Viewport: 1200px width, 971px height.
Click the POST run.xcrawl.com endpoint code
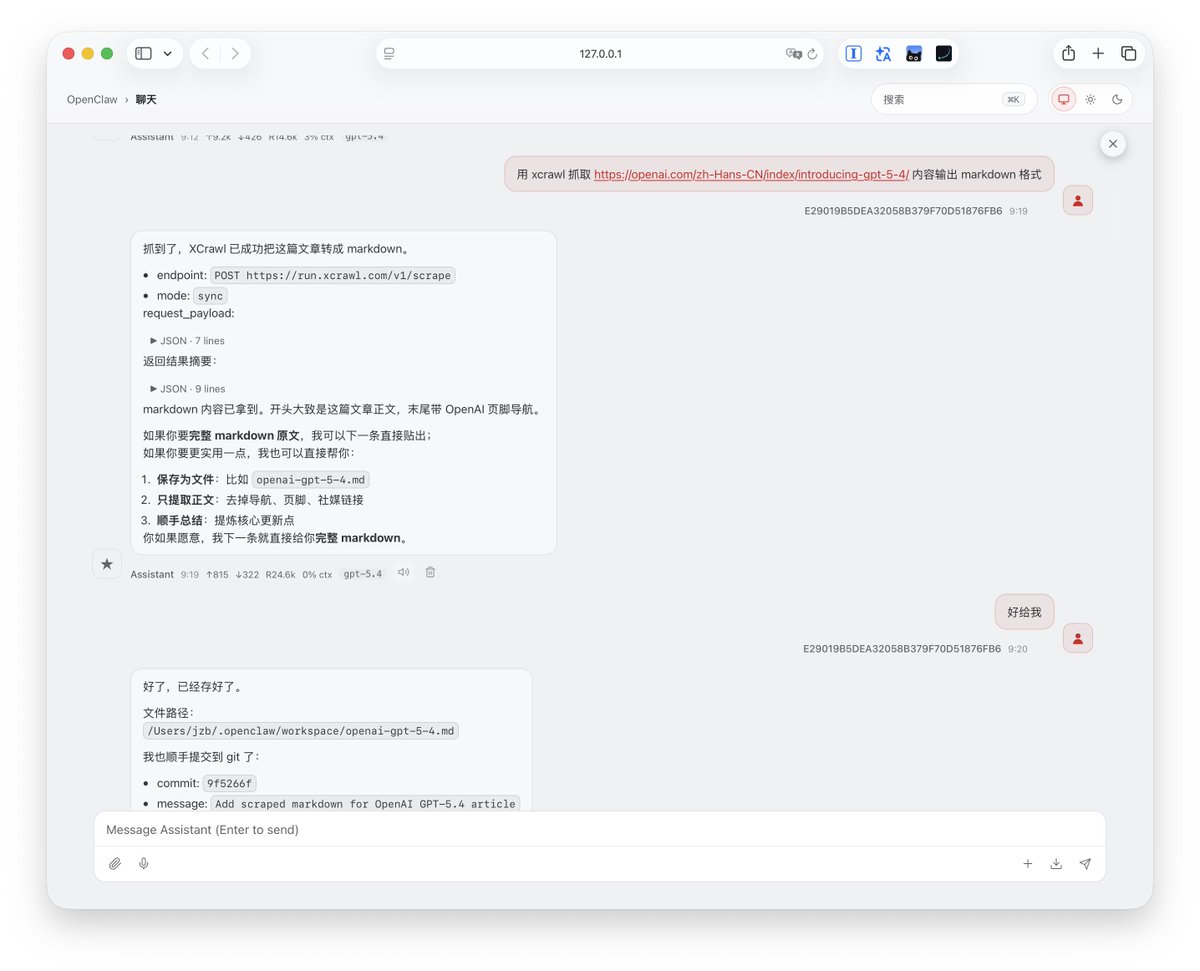333,275
